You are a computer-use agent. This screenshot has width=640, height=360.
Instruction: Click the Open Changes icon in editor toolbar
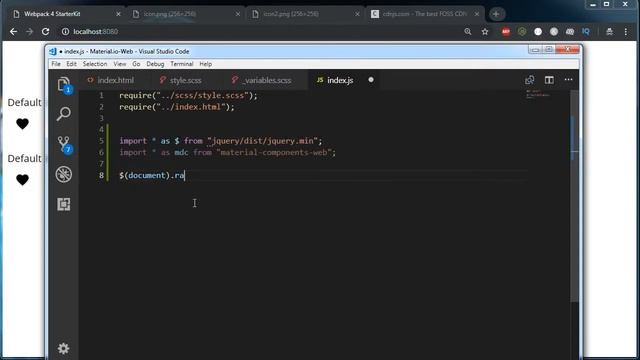tap(529, 80)
